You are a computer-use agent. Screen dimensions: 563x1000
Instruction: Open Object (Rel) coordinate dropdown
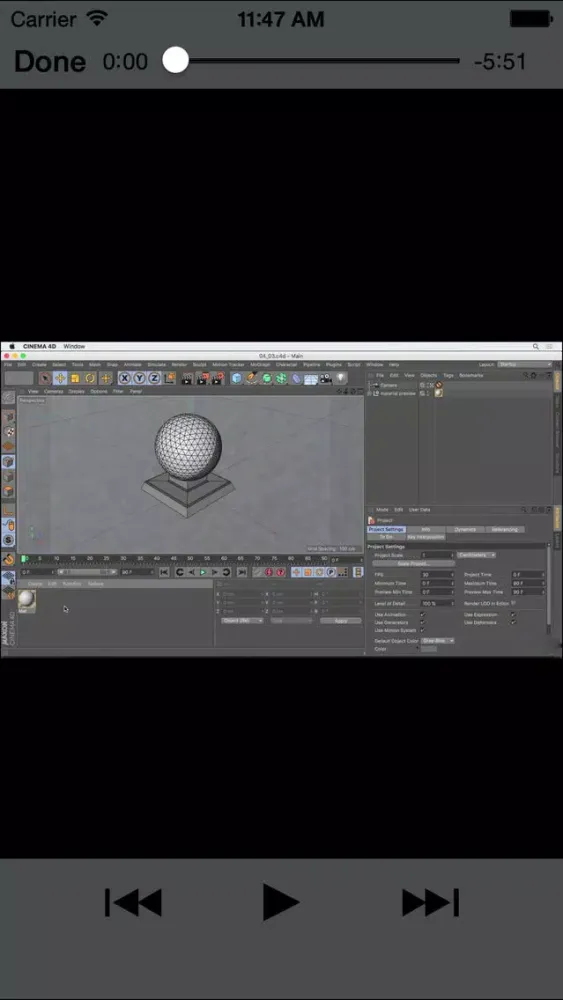click(242, 621)
